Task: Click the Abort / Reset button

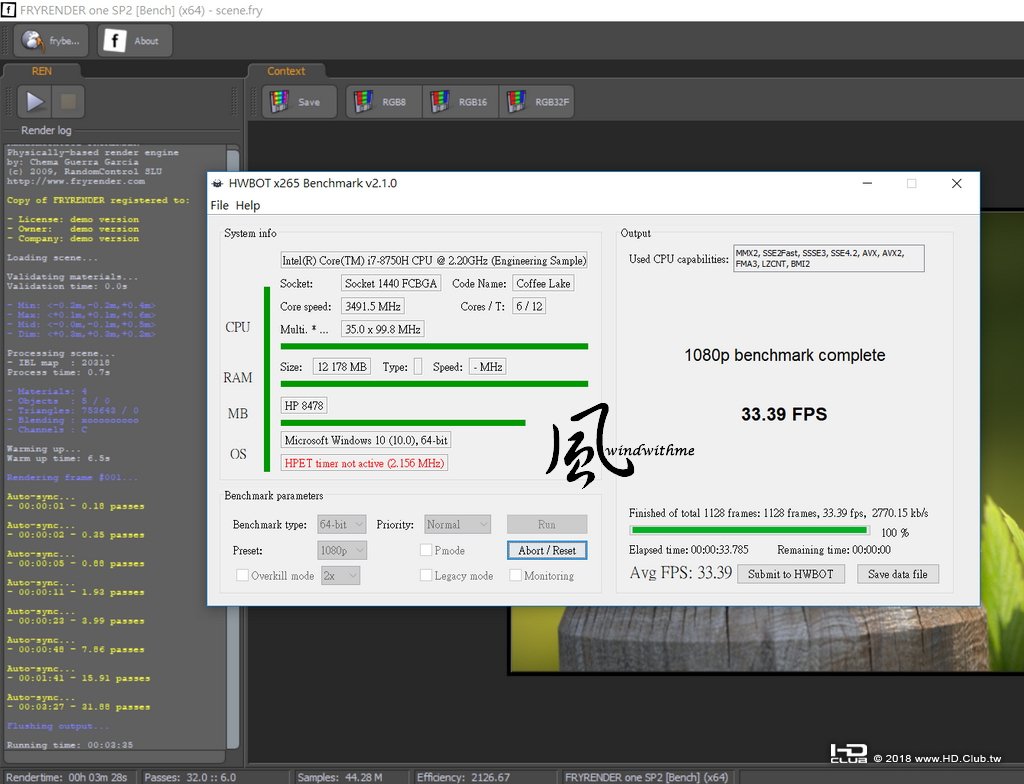Action: pos(547,551)
